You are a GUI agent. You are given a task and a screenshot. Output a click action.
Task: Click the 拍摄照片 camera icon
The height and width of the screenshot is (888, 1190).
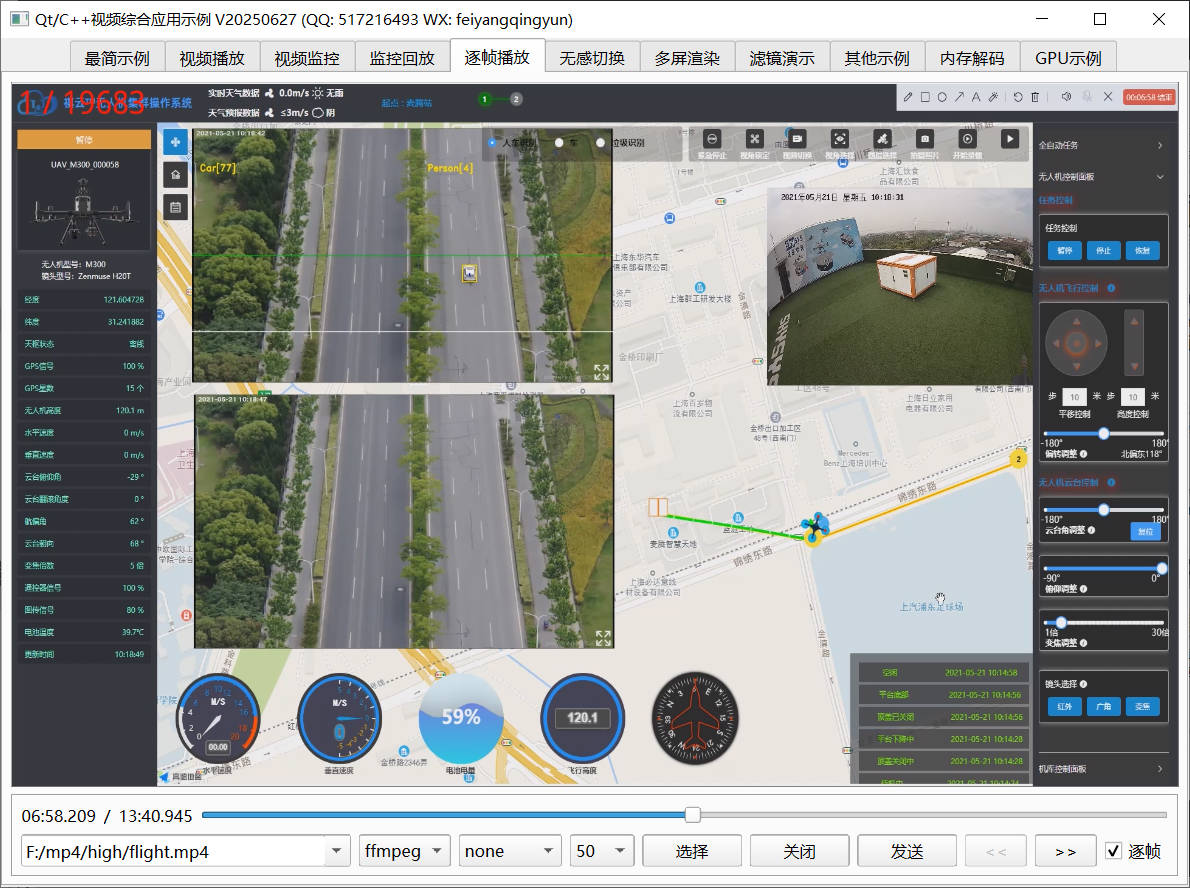coord(926,140)
